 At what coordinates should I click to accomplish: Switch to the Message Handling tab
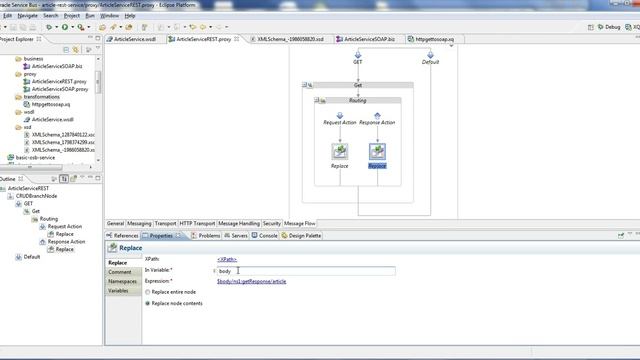pos(239,224)
